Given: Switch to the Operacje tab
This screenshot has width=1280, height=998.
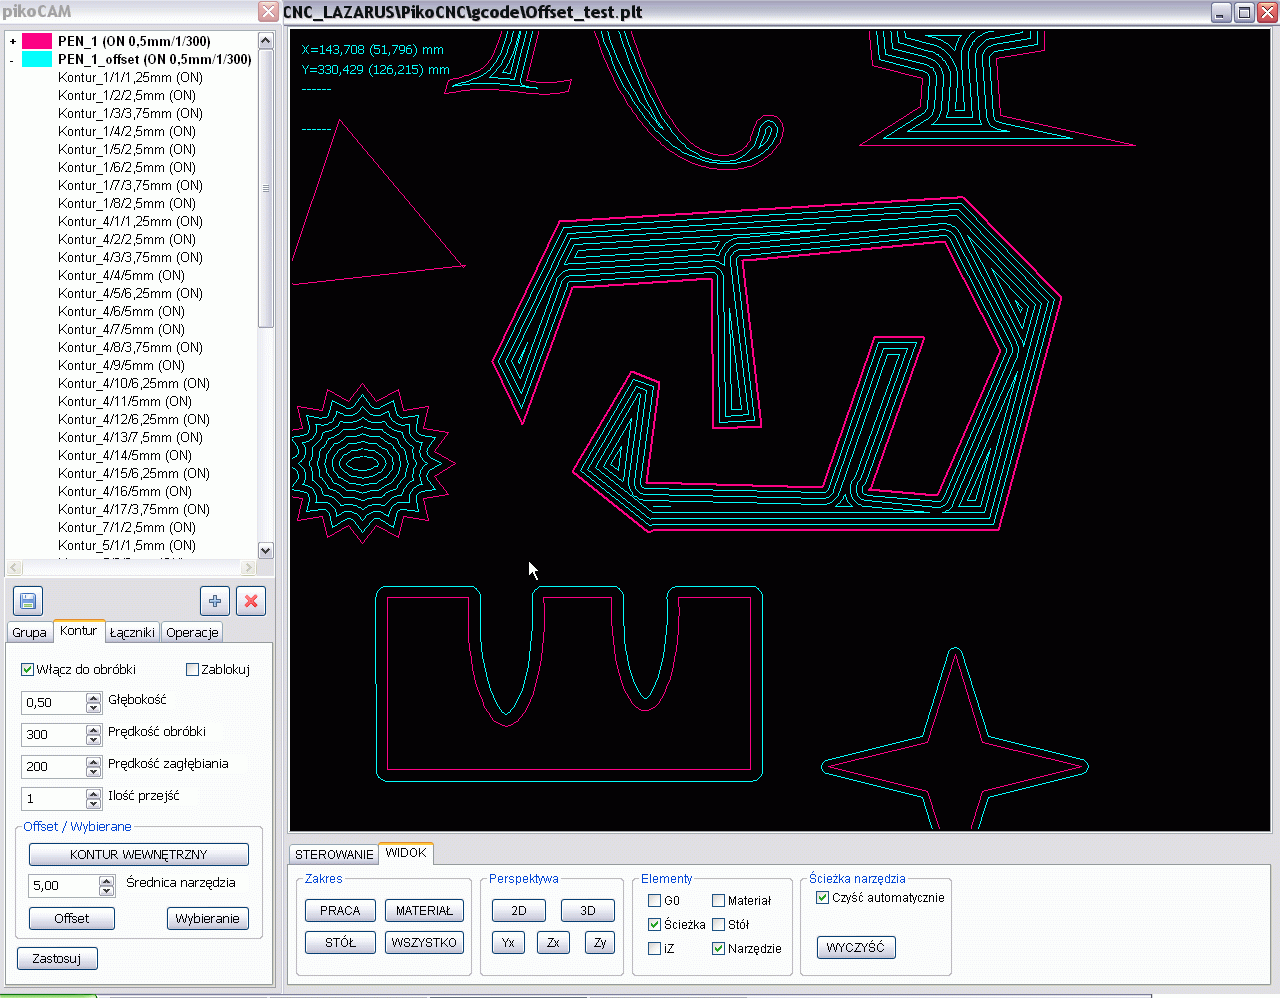Looking at the screenshot, I should coord(192,632).
